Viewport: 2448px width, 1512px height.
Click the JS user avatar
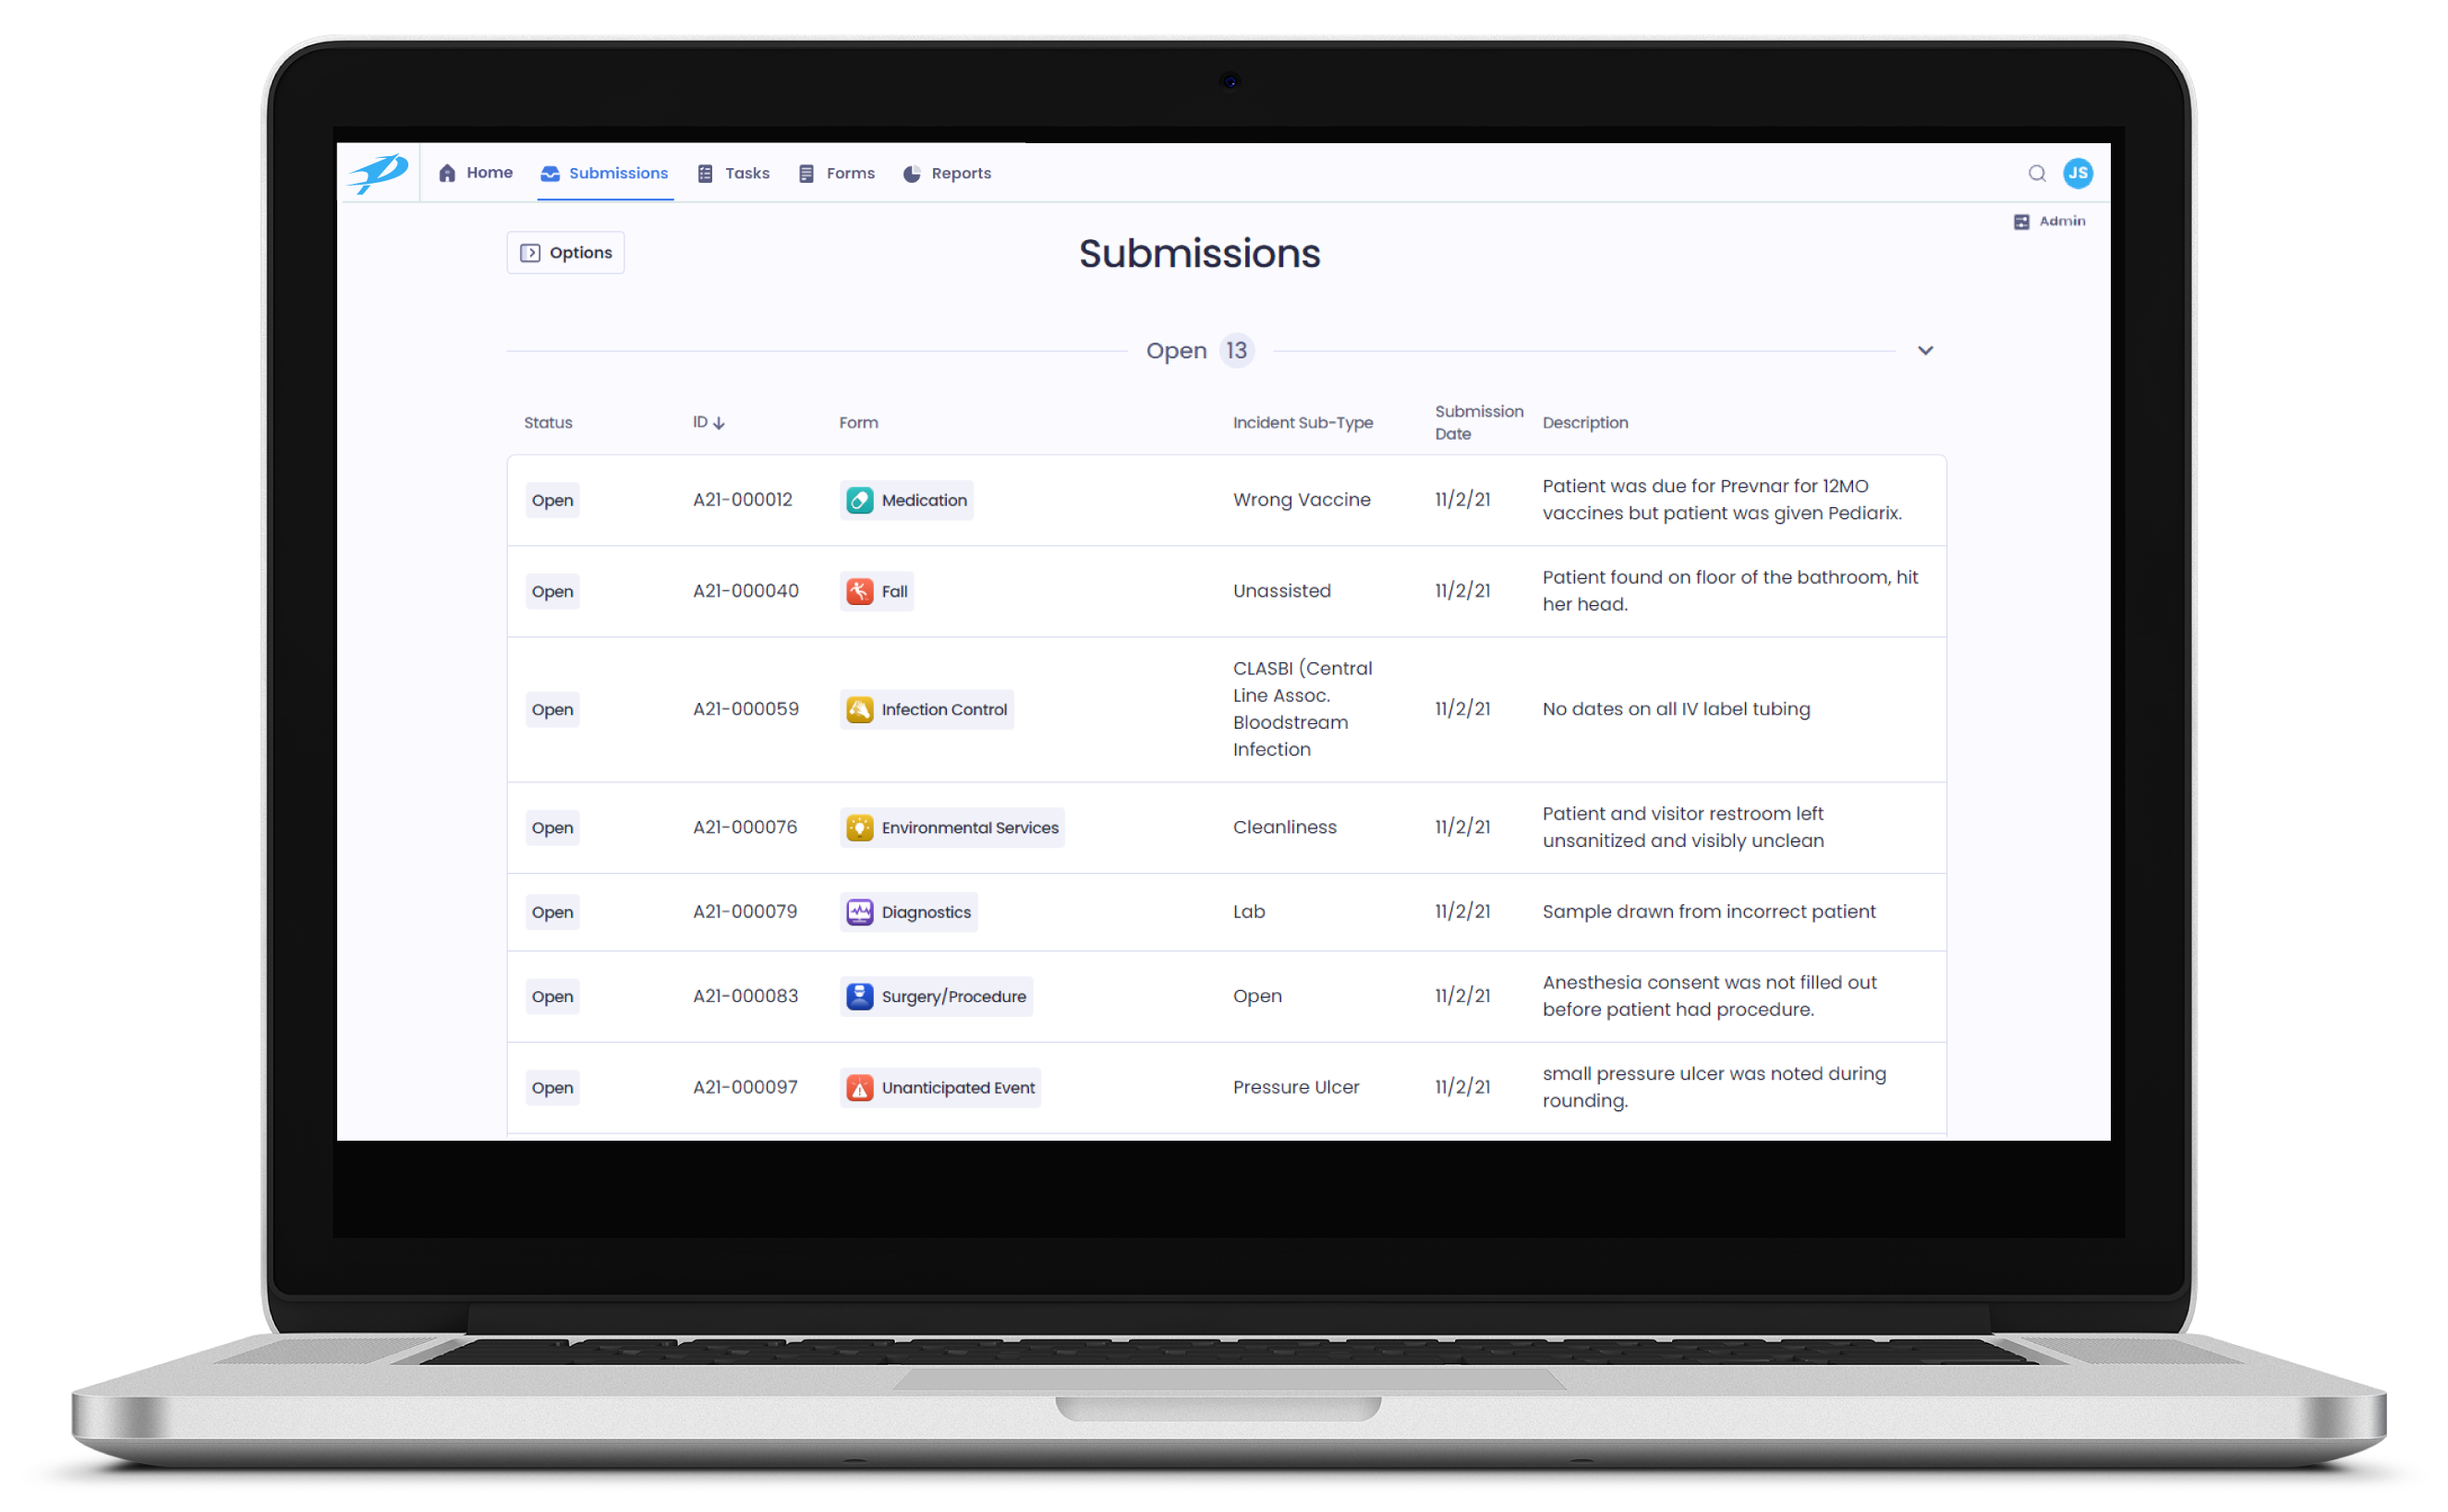point(2079,173)
